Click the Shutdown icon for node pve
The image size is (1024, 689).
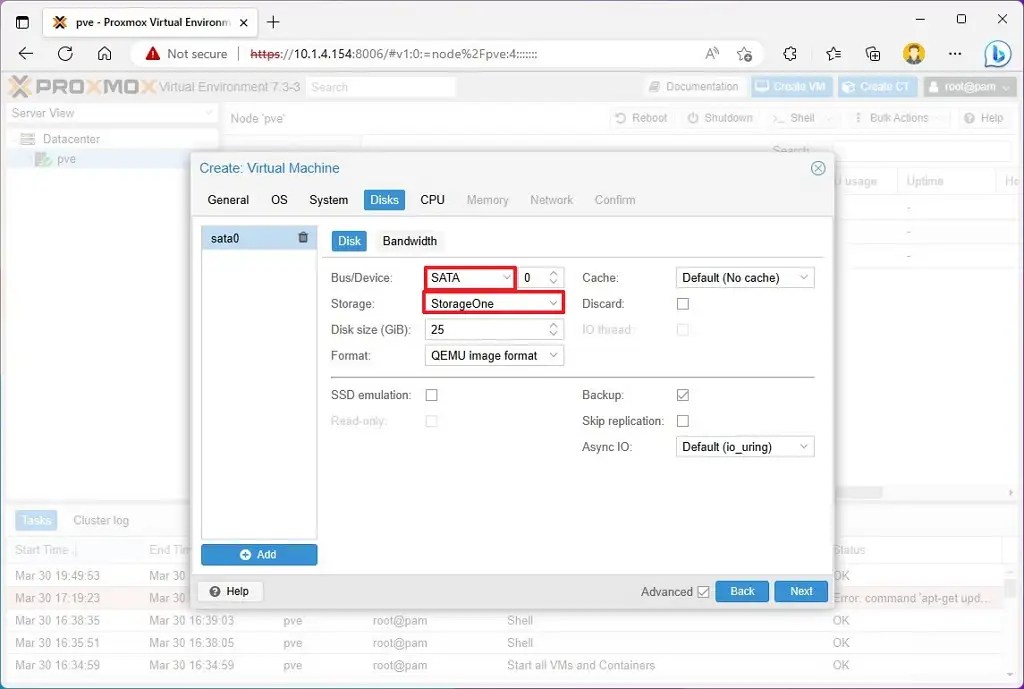click(x=720, y=118)
